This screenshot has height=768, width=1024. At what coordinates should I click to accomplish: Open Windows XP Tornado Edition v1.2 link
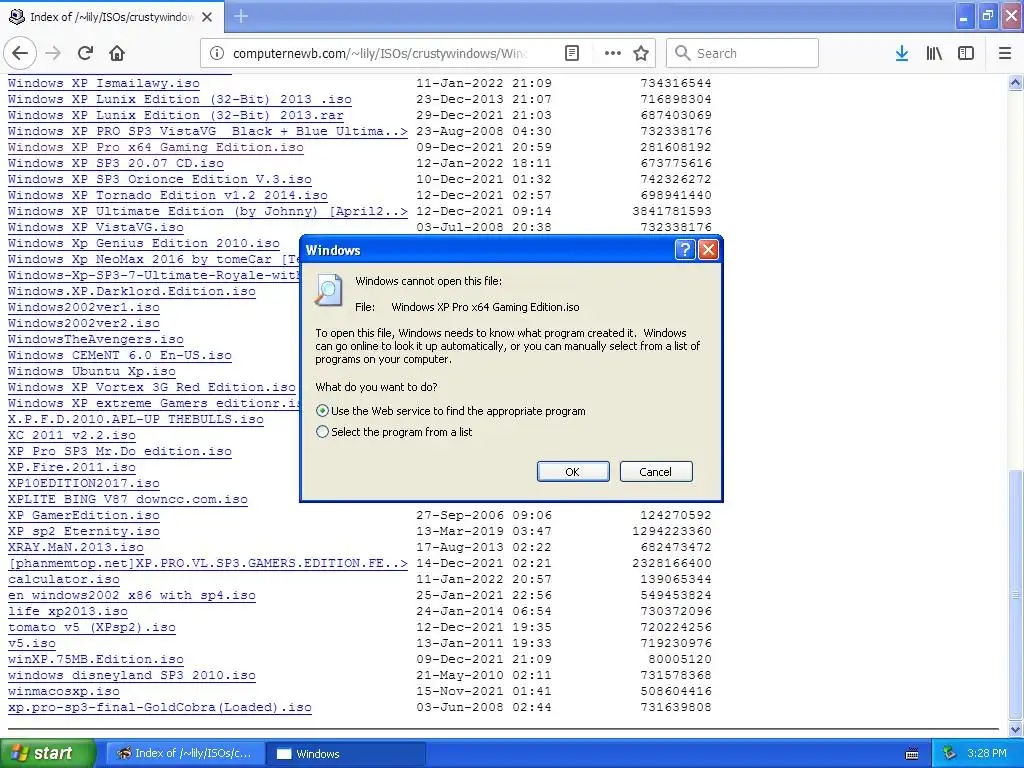[168, 195]
